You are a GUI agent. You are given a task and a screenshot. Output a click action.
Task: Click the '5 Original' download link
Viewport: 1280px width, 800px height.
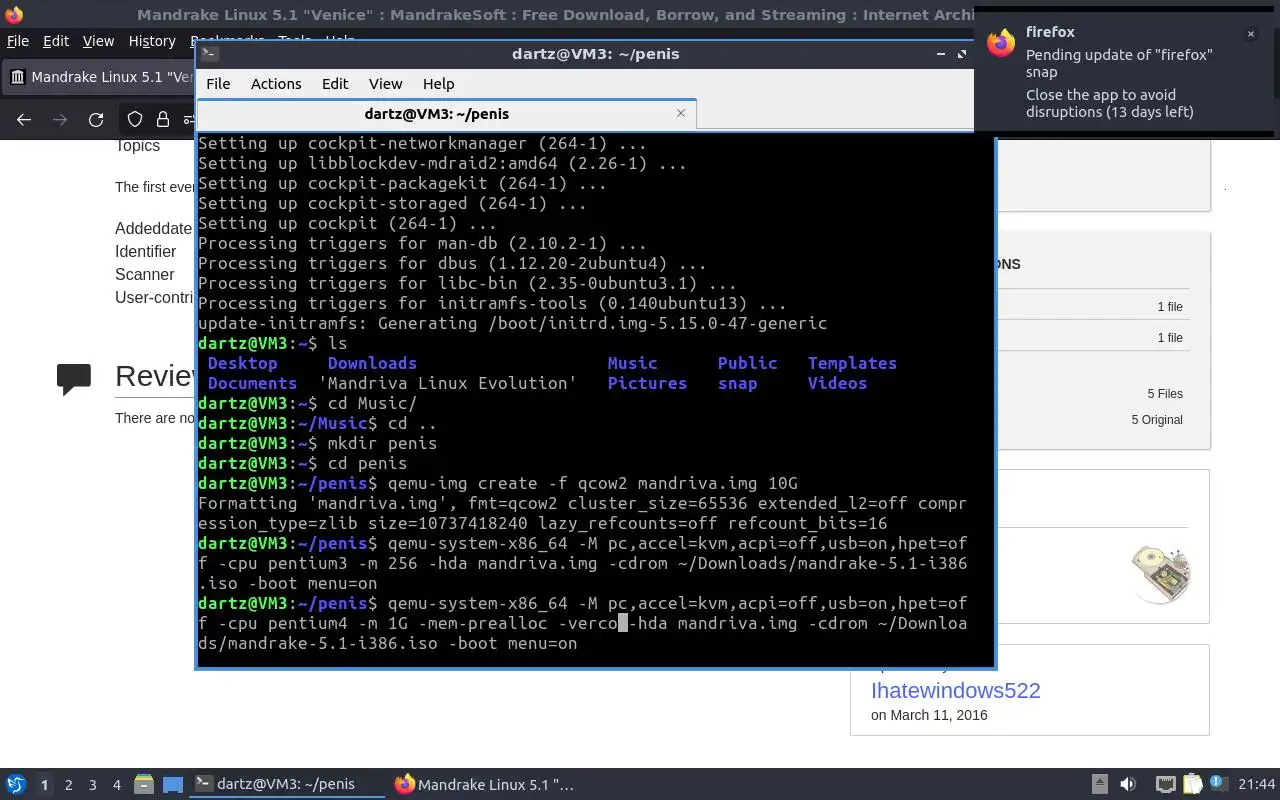(1157, 420)
